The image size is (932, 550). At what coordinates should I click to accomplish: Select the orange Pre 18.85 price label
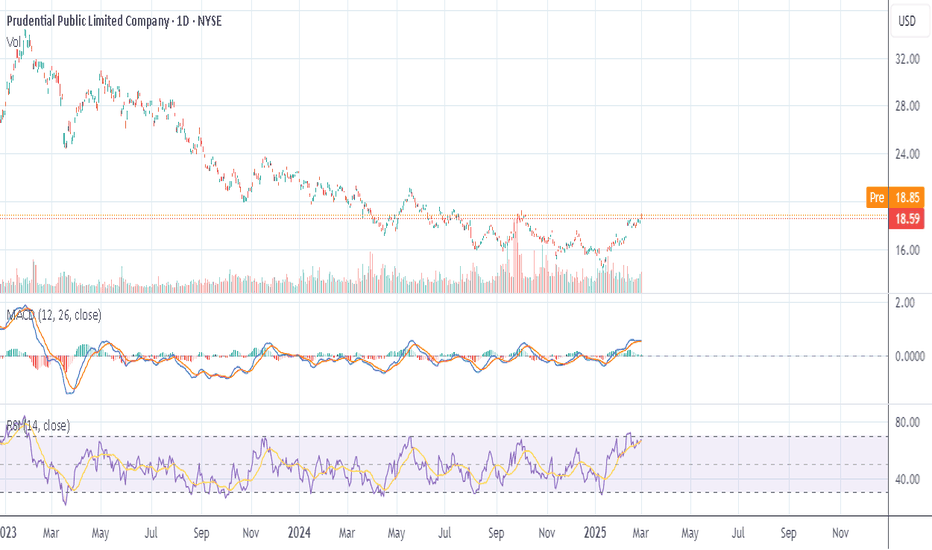tap(895, 197)
